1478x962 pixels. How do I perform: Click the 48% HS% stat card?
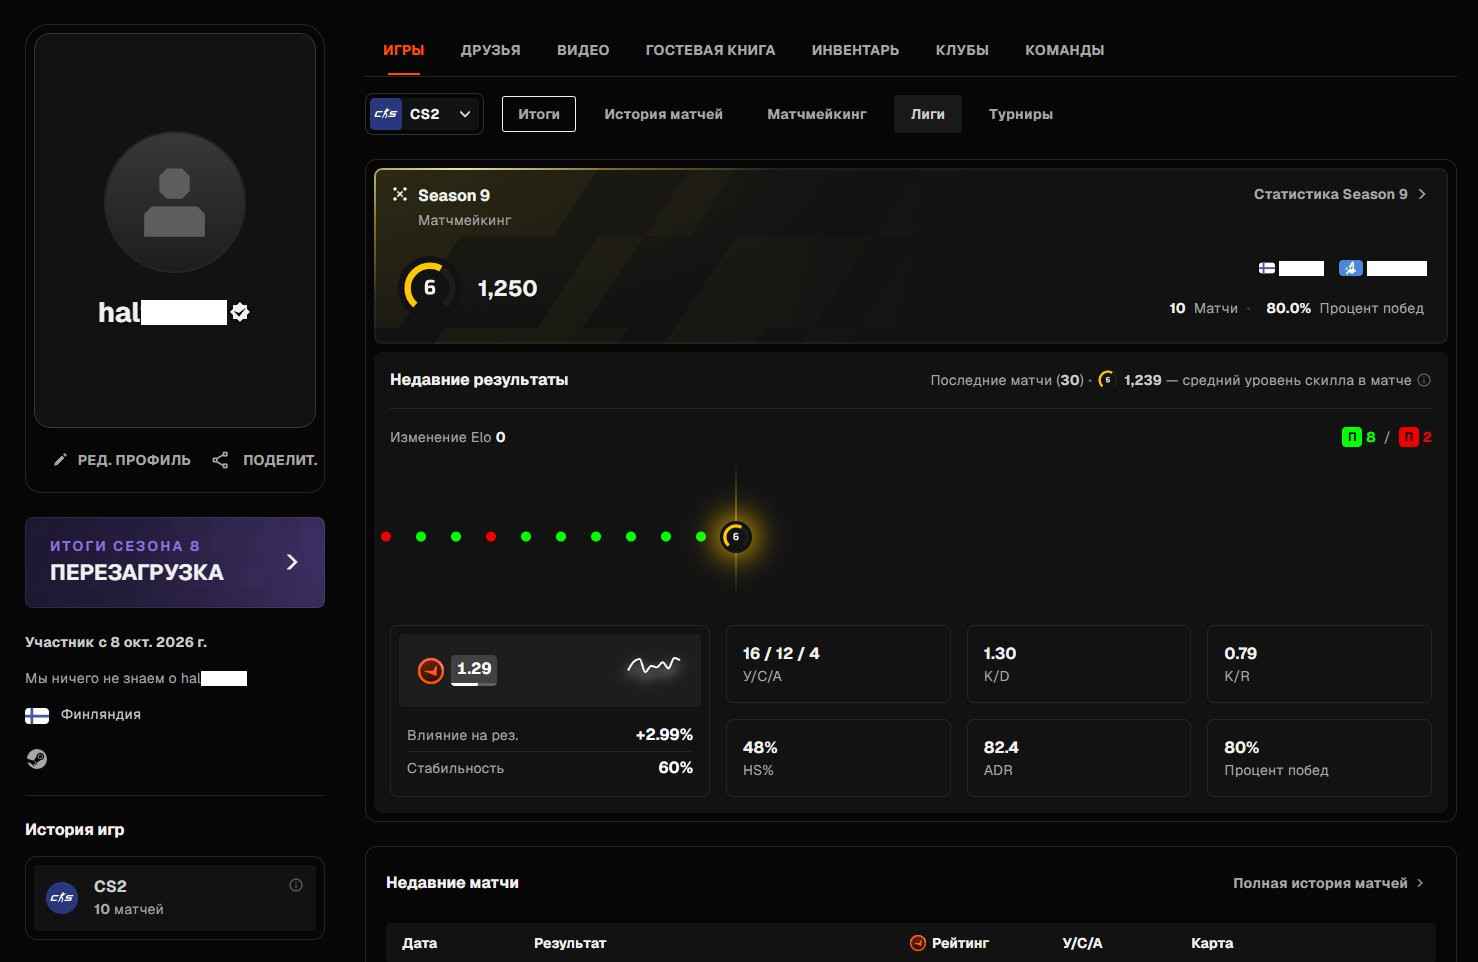pos(838,758)
